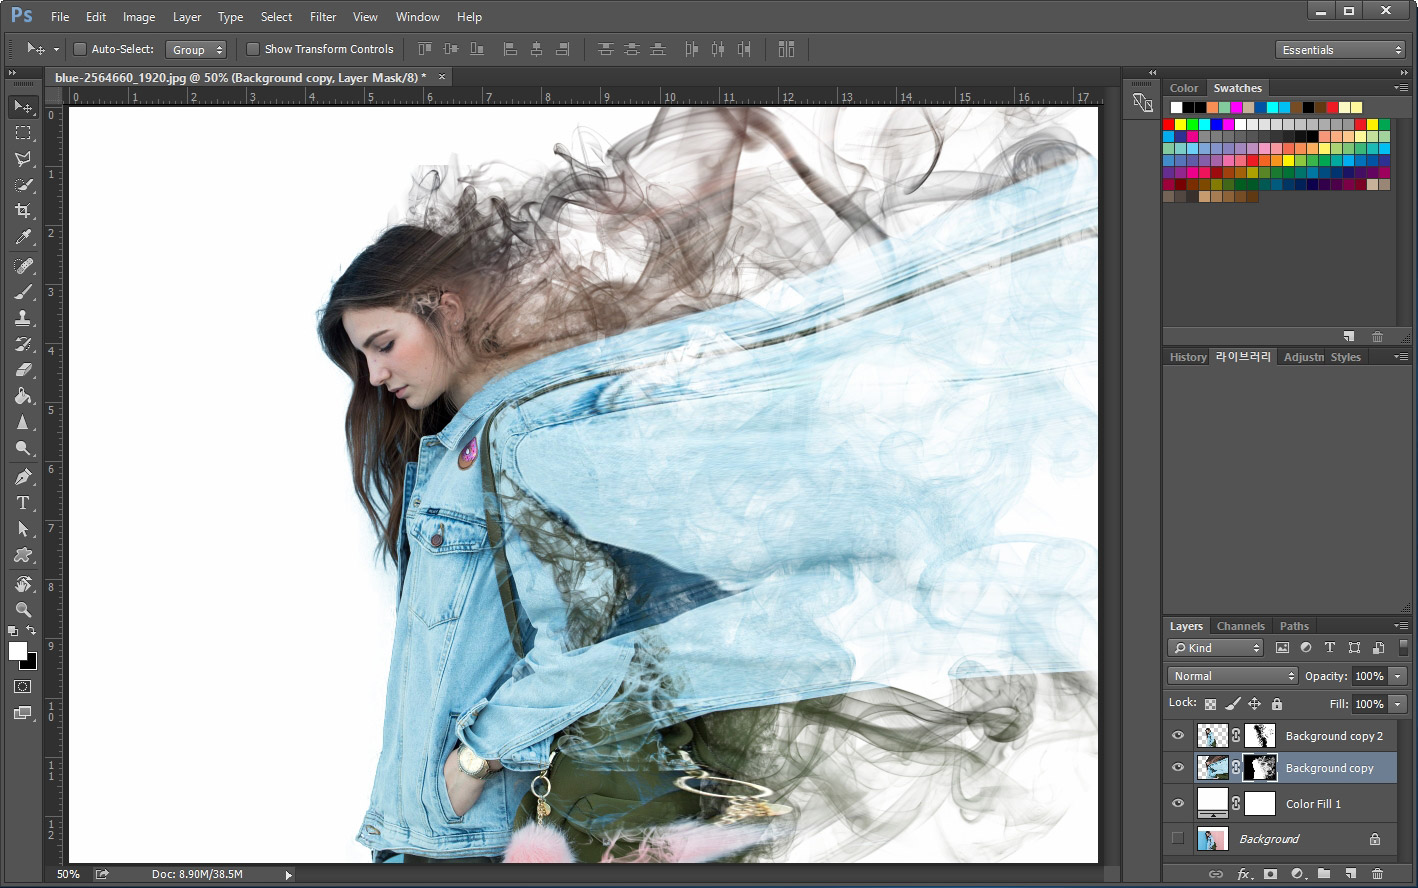Select the History Brush tool
Viewport: 1418px width, 888px height.
[x=23, y=344]
